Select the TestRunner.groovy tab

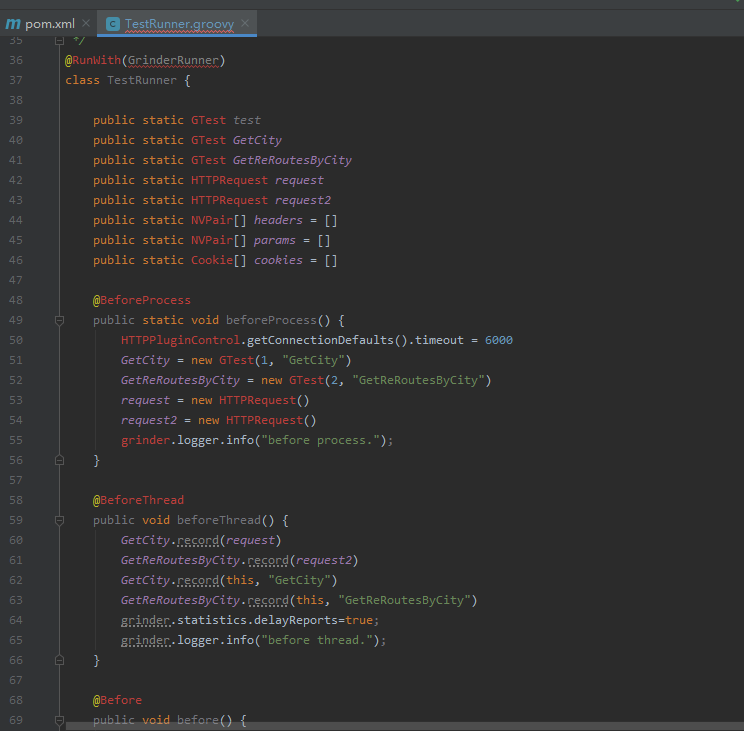coord(180,23)
